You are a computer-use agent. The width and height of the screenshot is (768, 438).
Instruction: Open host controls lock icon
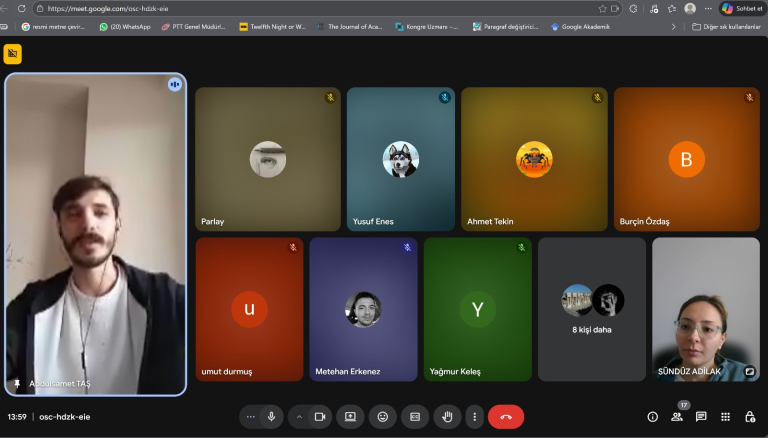[x=749, y=416]
